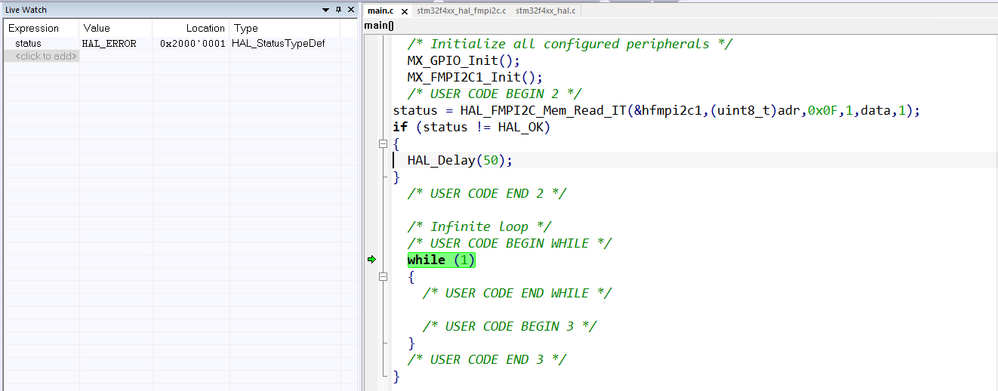This screenshot has height=391, width=998.
Task: Pin the Live Watch panel
Action: point(338,10)
